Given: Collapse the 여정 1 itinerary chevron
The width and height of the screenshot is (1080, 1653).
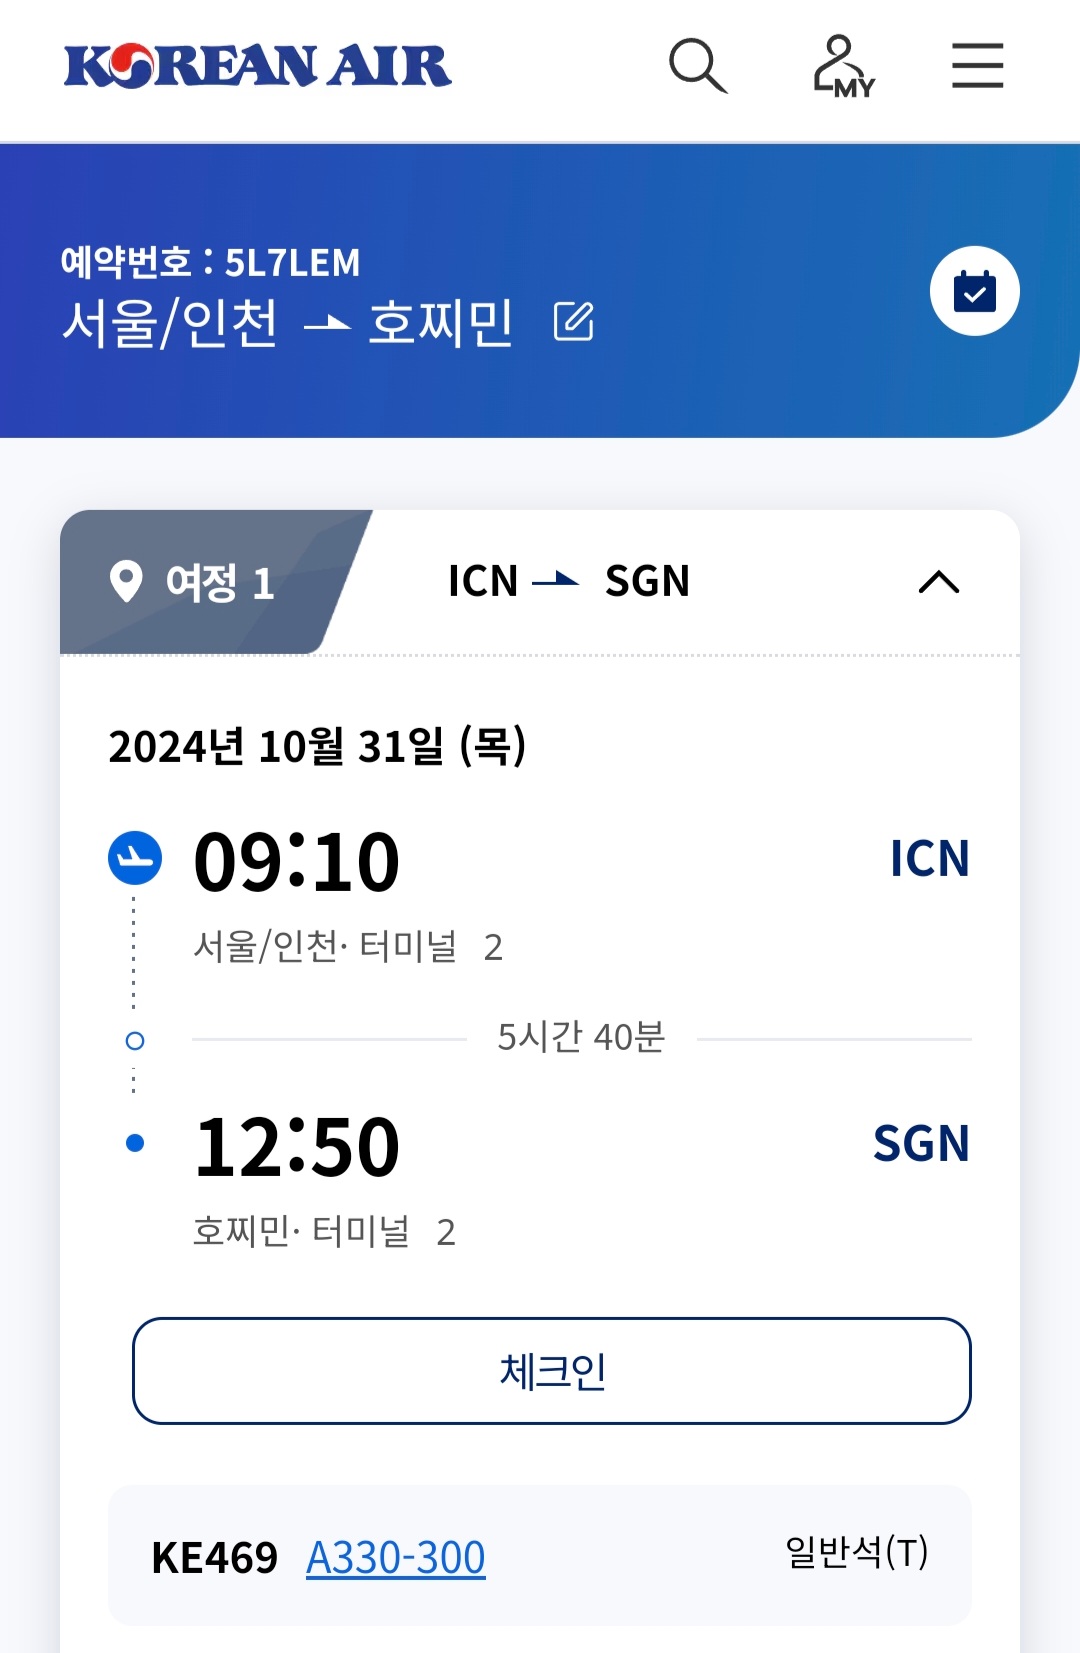Looking at the screenshot, I should (x=938, y=582).
